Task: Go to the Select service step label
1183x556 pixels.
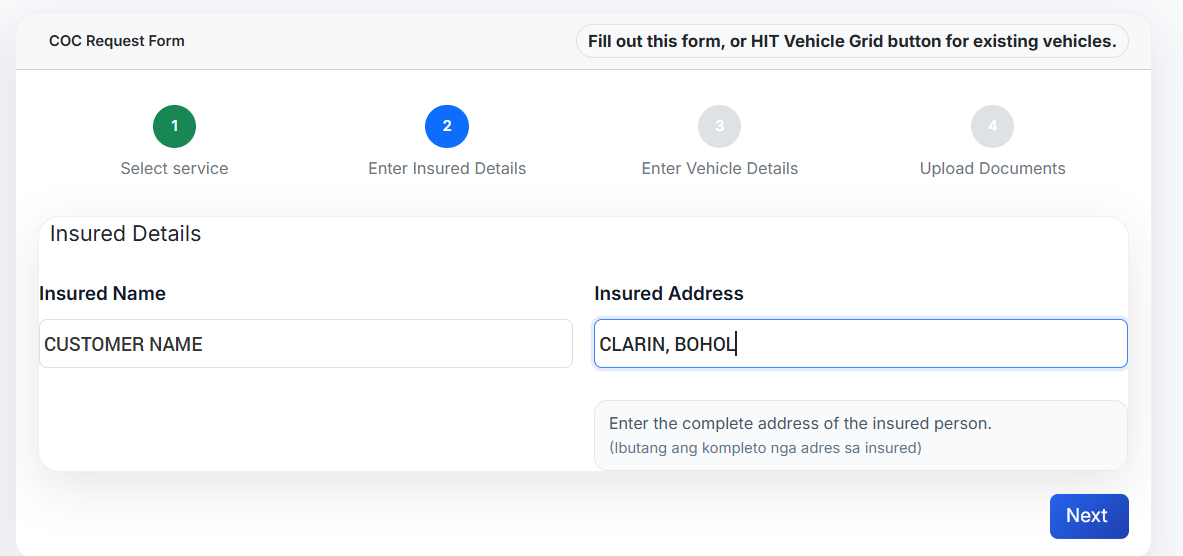Action: (x=174, y=168)
